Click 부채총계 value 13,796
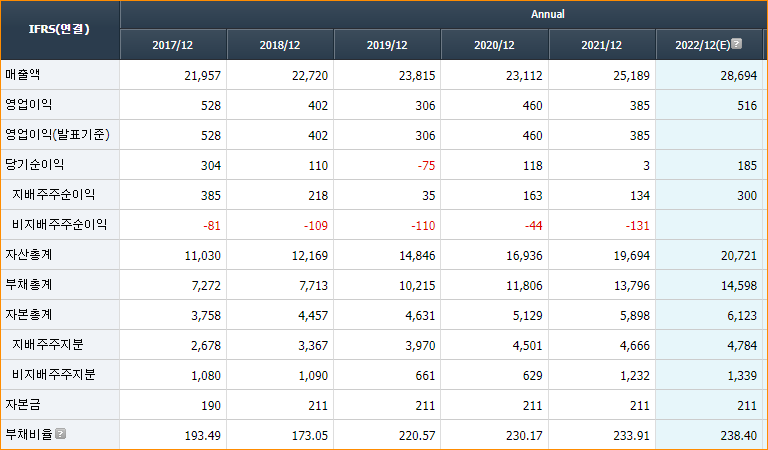 tap(631, 286)
